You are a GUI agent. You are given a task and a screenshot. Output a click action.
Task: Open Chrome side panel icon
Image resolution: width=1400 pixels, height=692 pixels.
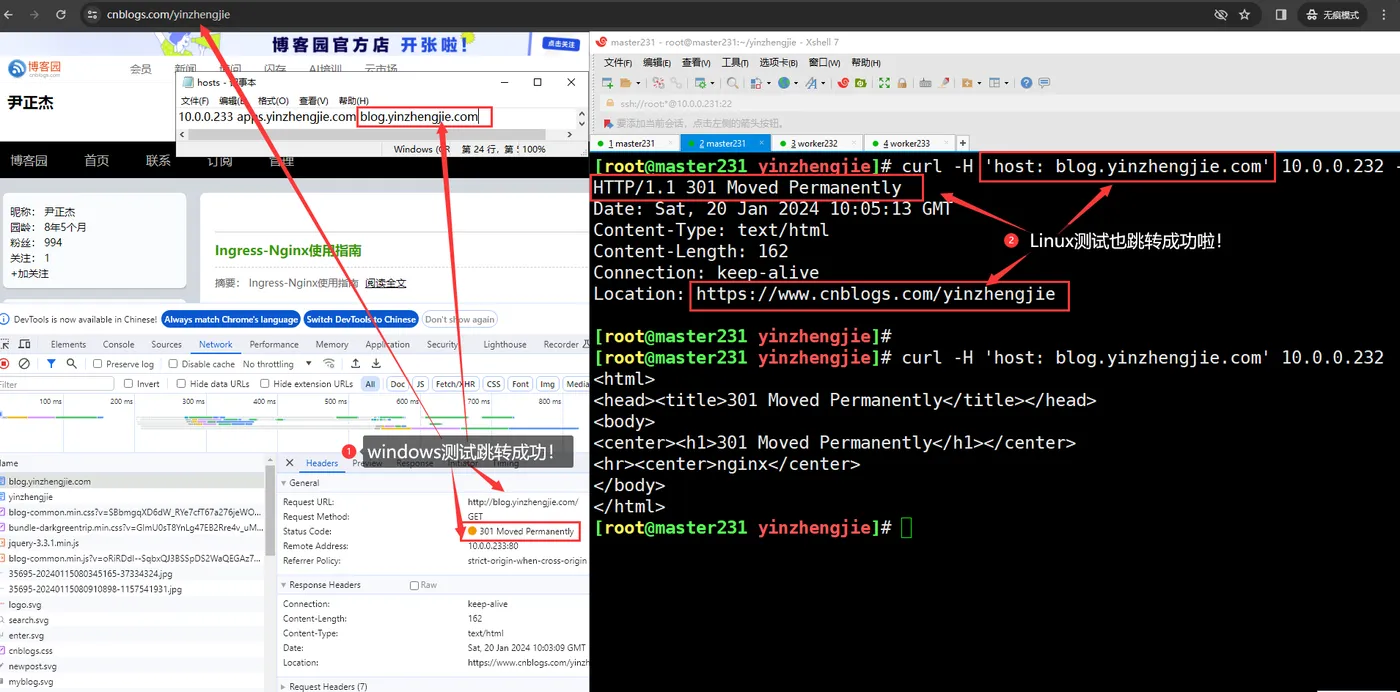click(x=1281, y=15)
